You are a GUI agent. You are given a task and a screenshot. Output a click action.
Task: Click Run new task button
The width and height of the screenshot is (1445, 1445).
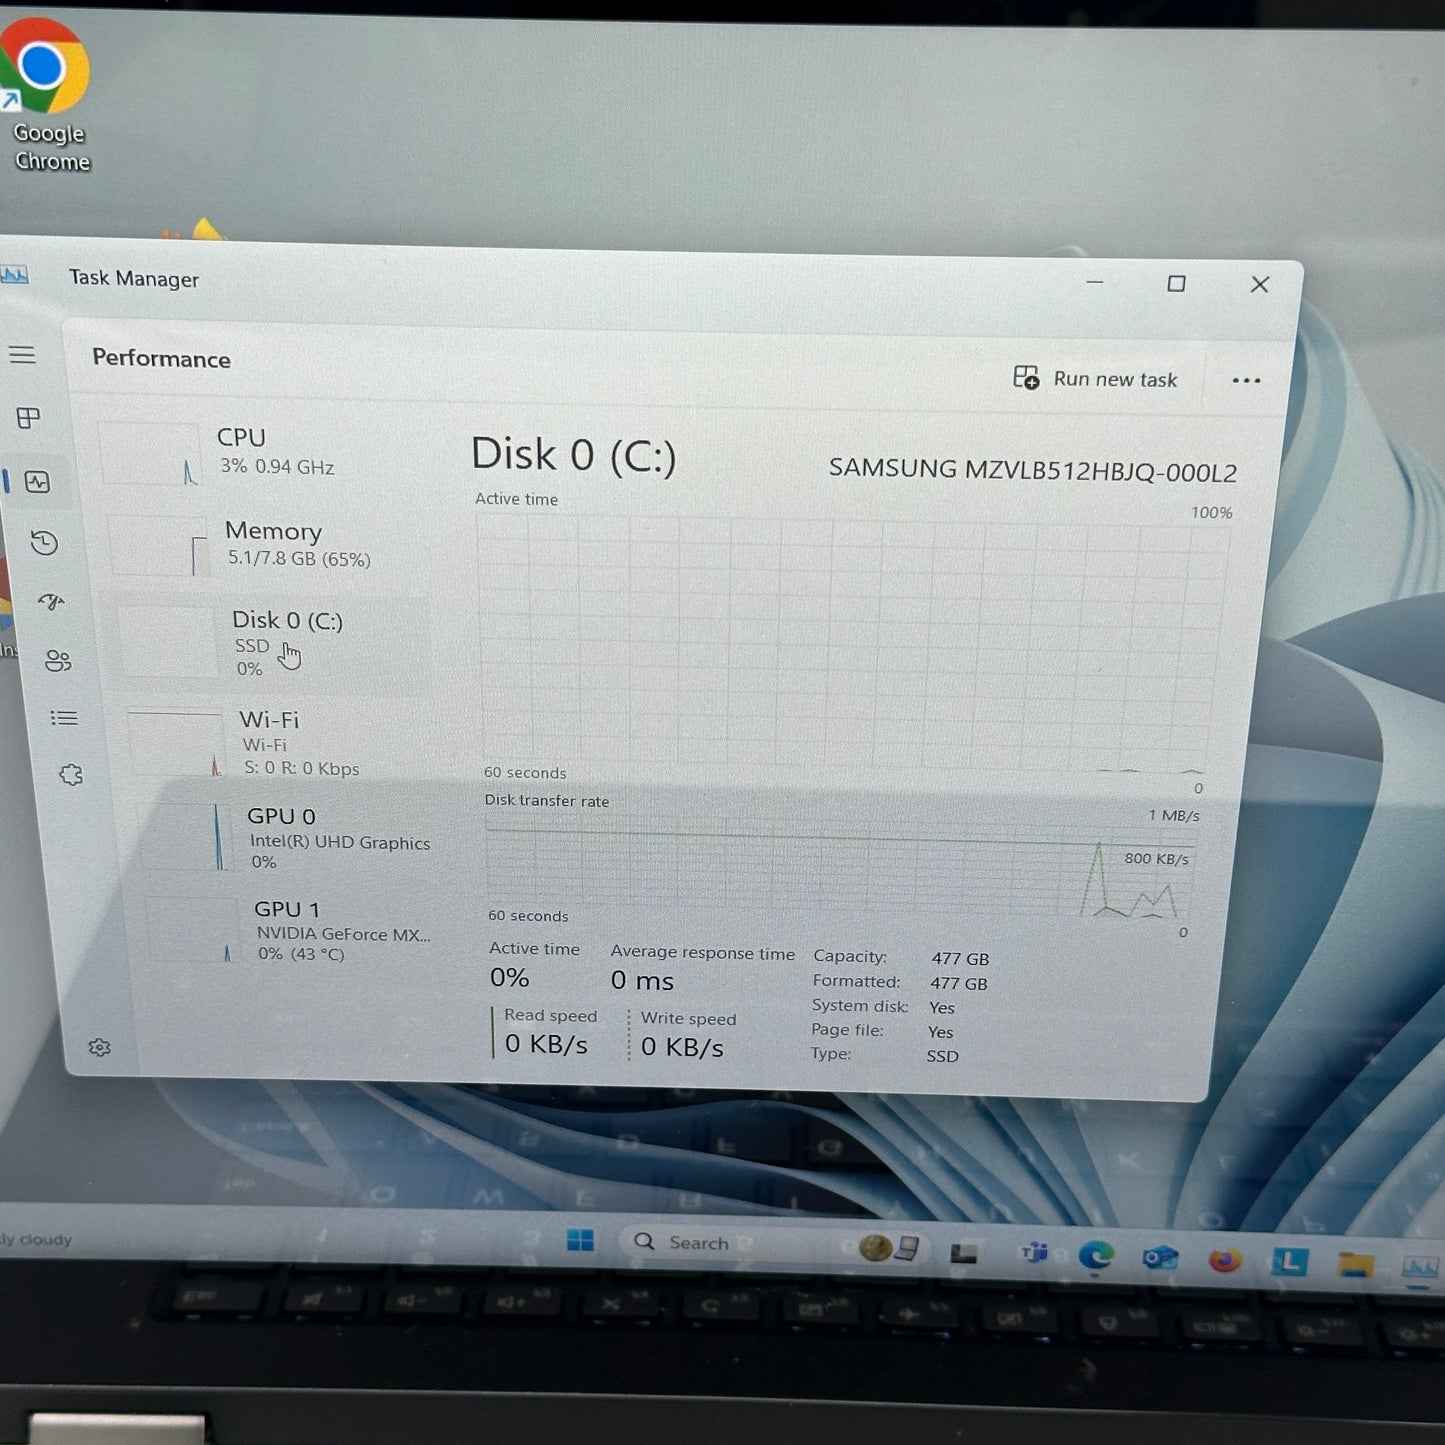click(1095, 378)
